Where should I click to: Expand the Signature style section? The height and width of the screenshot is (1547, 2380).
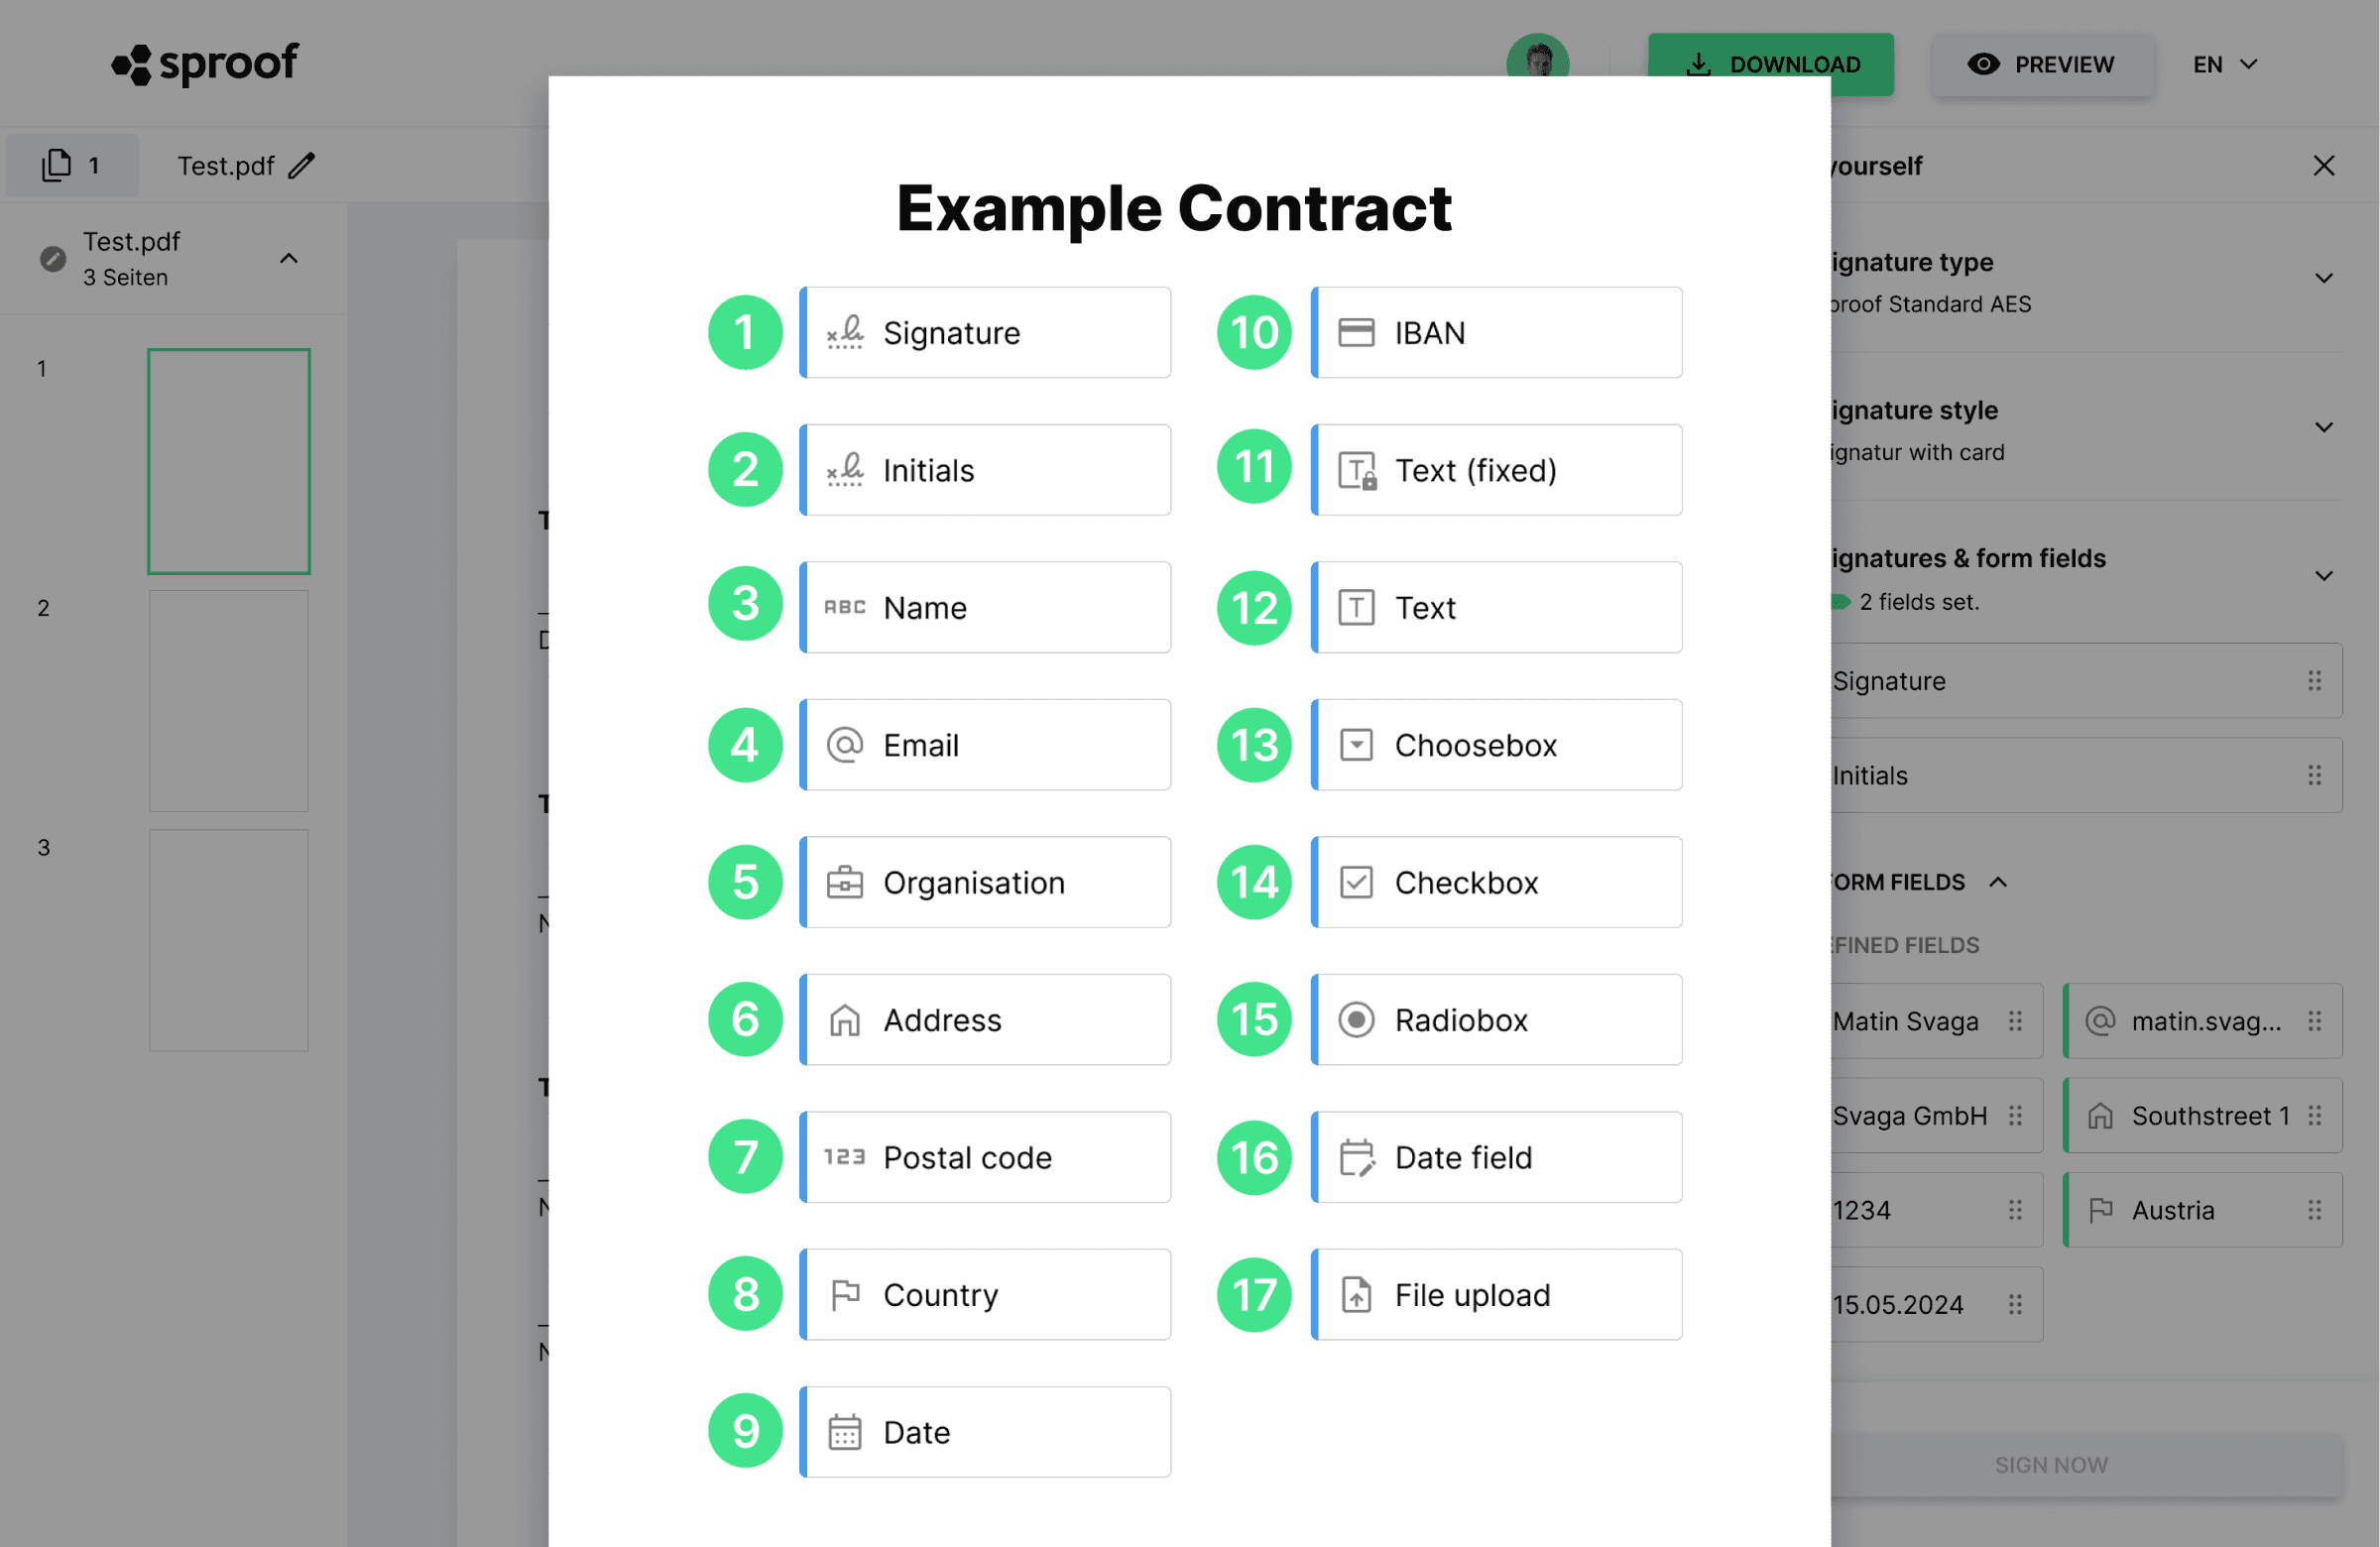tap(2324, 428)
